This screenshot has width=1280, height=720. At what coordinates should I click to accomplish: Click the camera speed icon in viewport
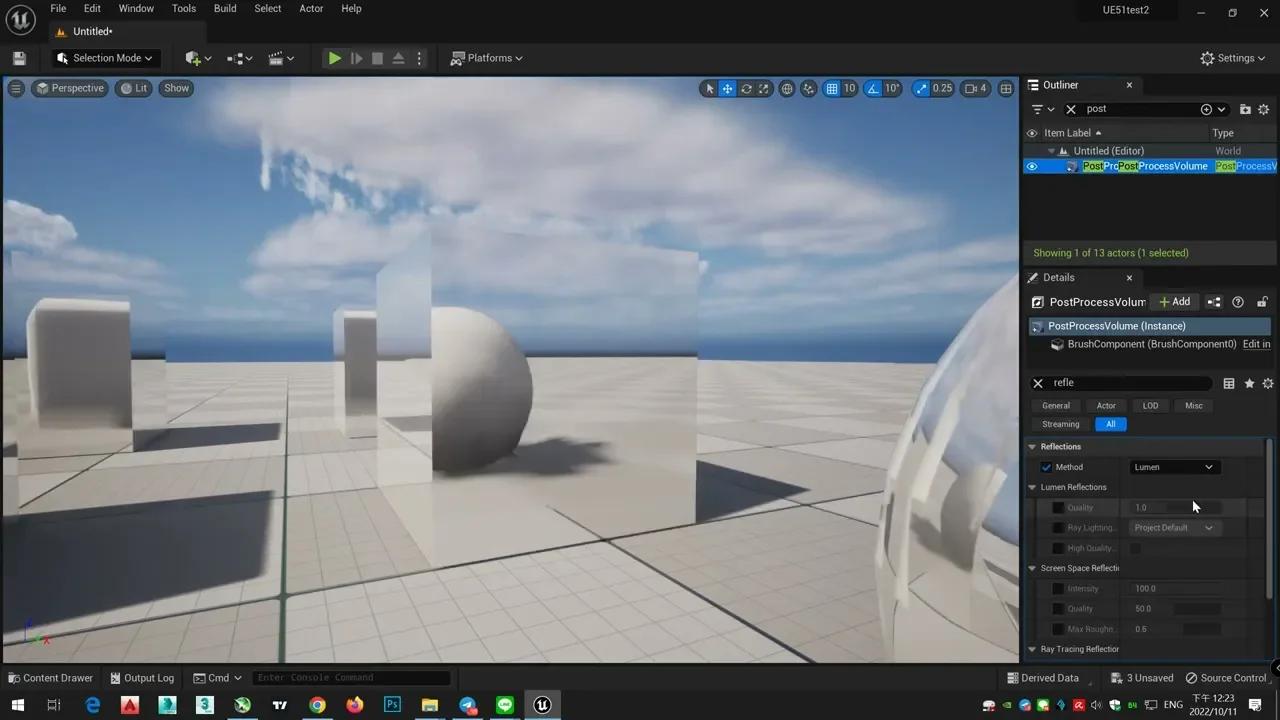pos(972,88)
